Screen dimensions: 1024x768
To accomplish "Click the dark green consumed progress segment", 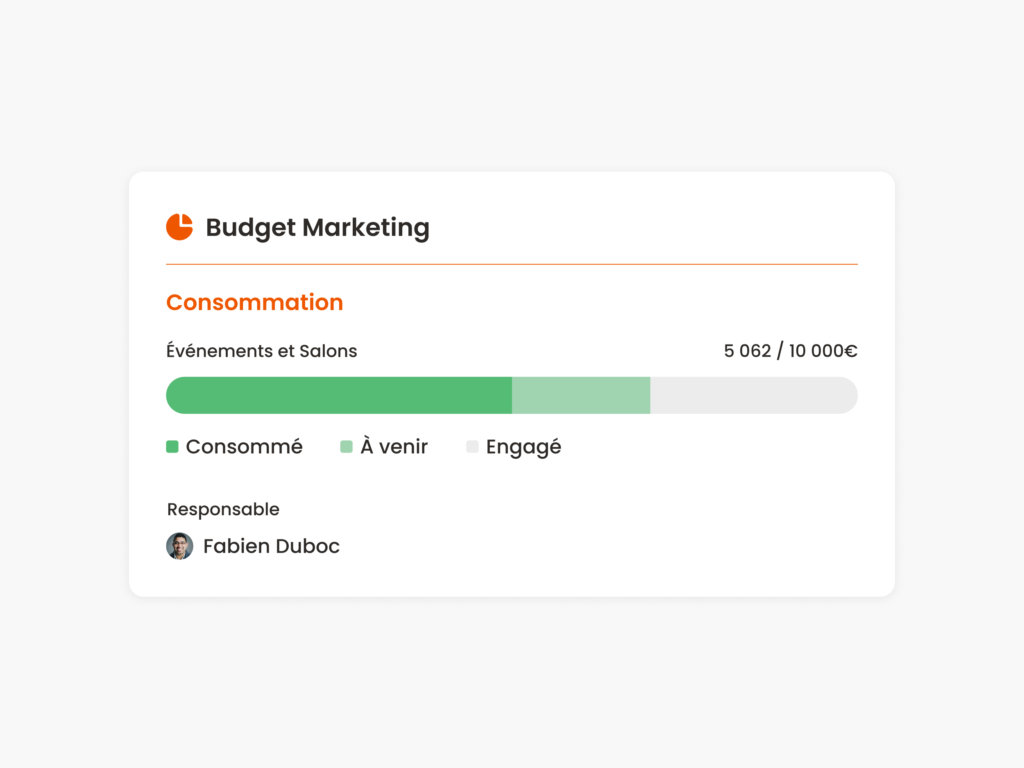I will 340,395.
